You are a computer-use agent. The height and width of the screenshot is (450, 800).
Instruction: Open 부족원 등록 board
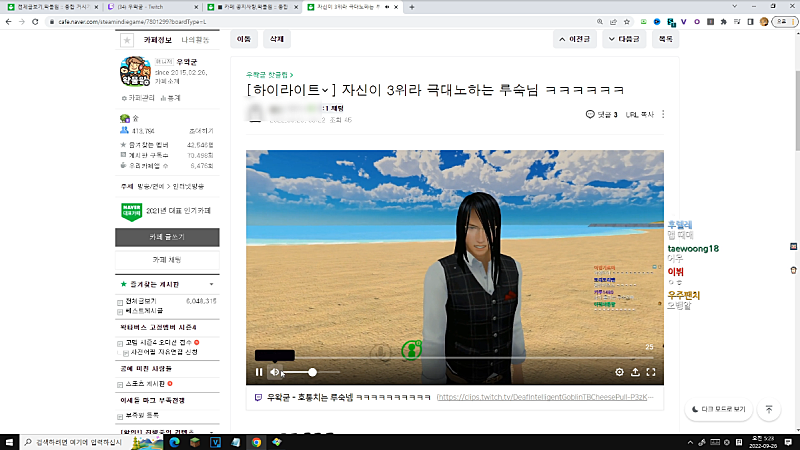142,415
